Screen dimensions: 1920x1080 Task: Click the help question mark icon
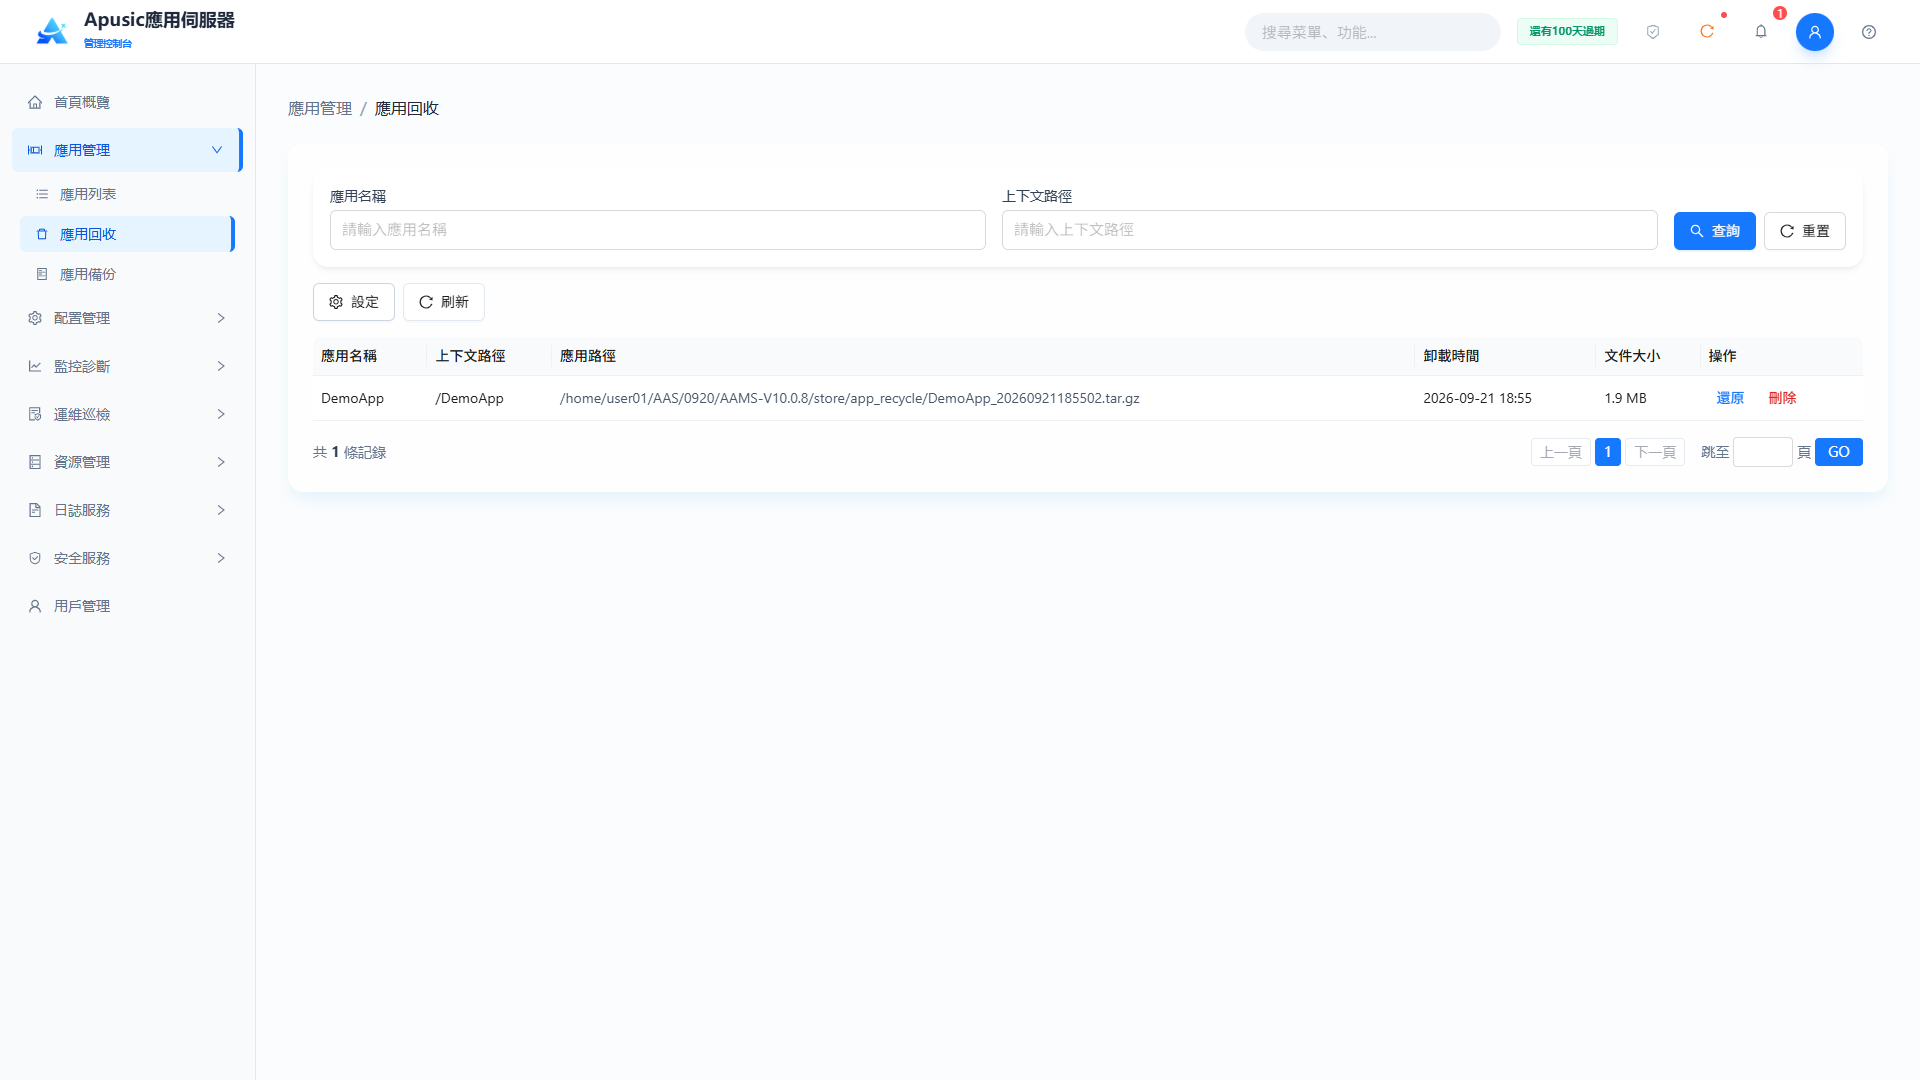1869,32
